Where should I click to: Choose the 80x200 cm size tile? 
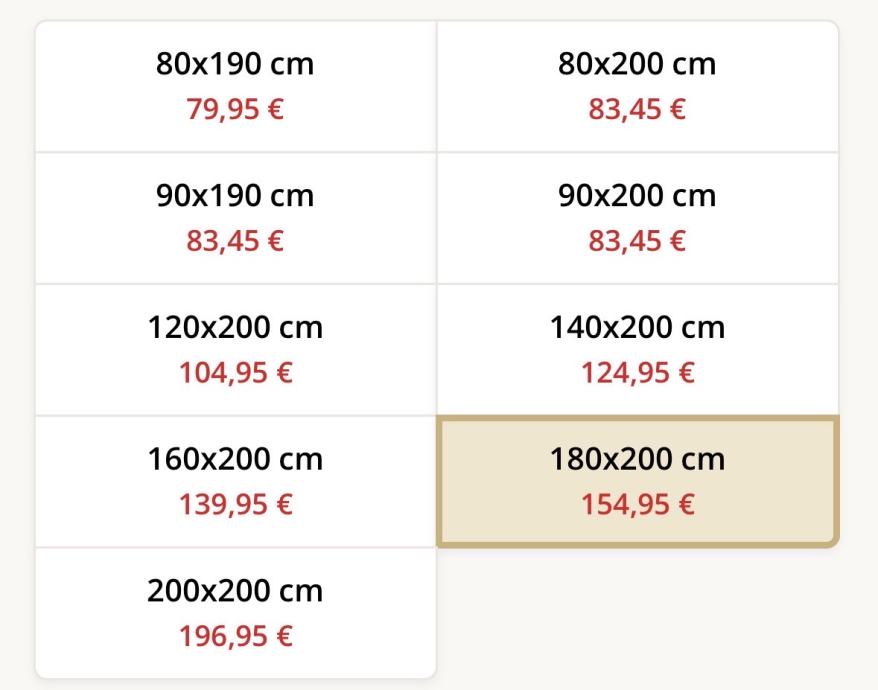[x=637, y=86]
